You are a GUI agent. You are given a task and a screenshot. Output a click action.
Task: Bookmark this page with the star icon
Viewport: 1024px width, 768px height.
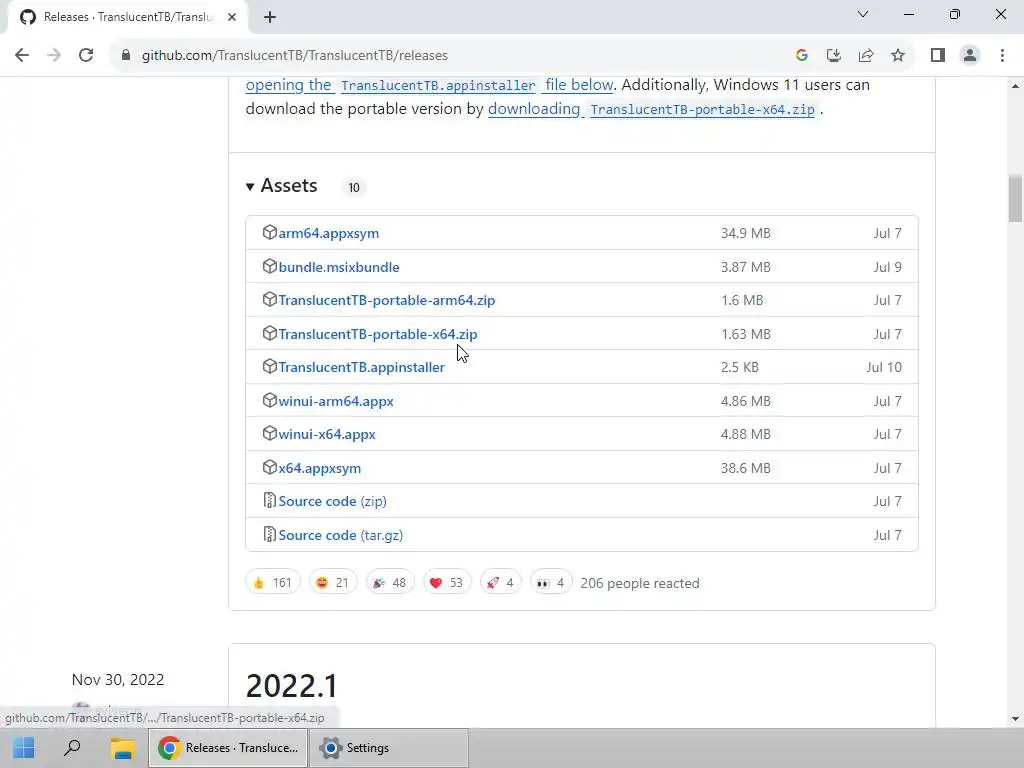coord(898,56)
